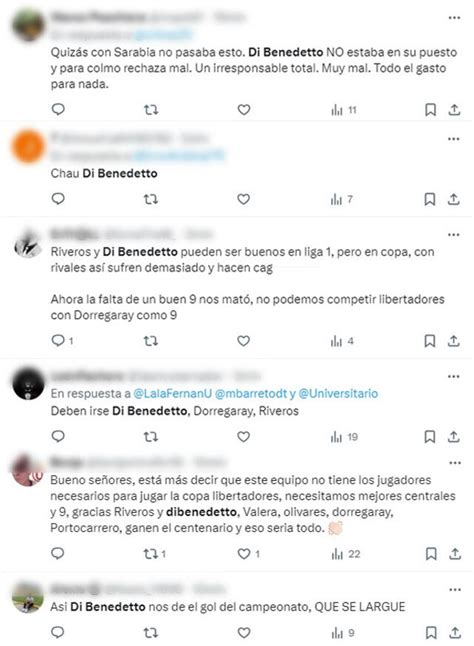
Task: Open the three-dot menu on the 'Bueno señores' tweet
Action: tap(455, 463)
